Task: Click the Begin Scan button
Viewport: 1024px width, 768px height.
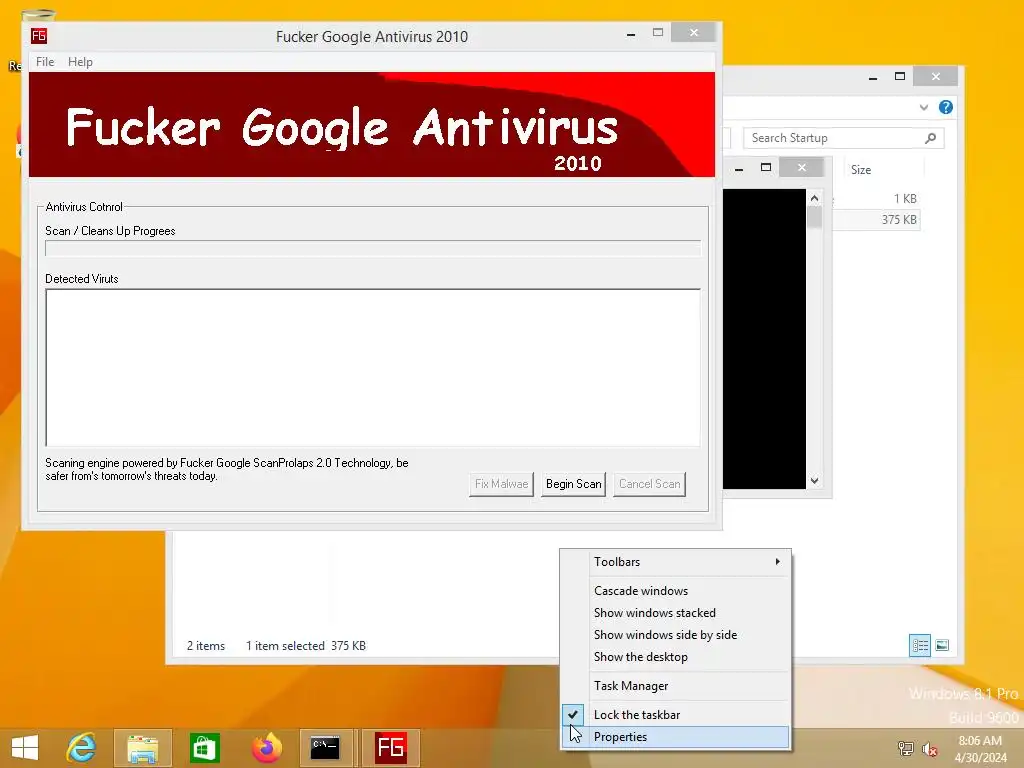Action: point(573,484)
